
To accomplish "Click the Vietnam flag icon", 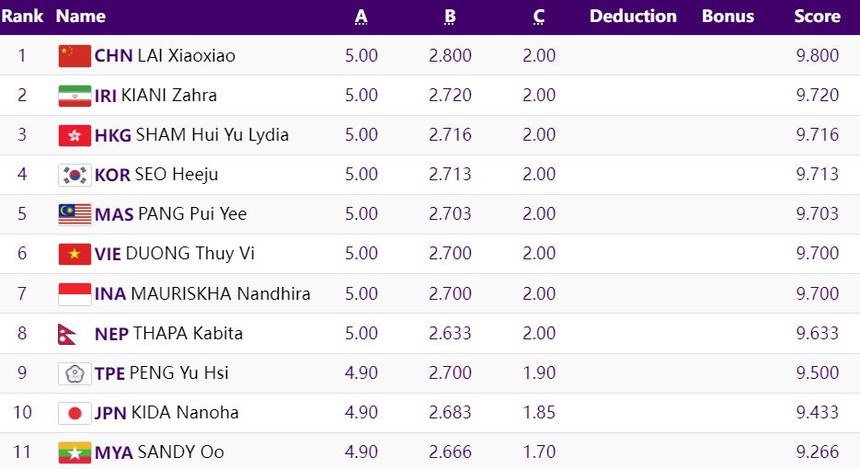I will pos(74,254).
